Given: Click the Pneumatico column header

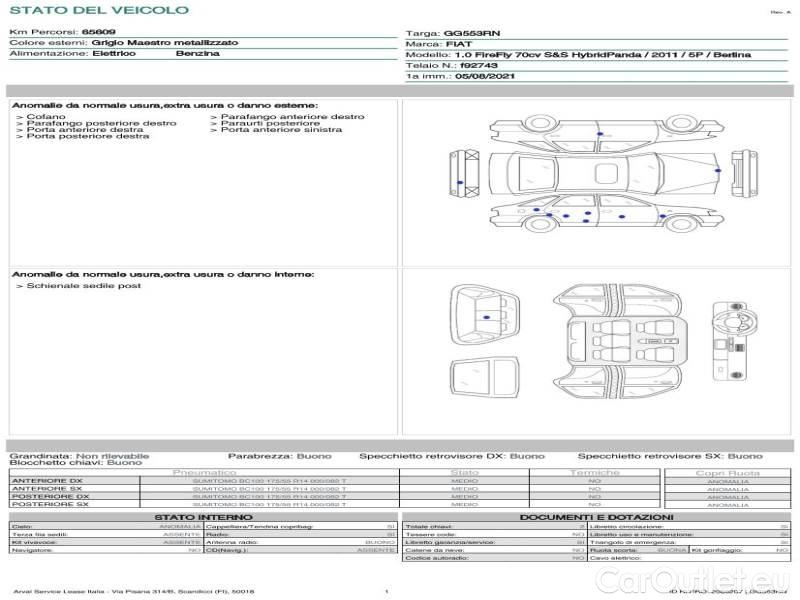Looking at the screenshot, I should click(204, 472).
